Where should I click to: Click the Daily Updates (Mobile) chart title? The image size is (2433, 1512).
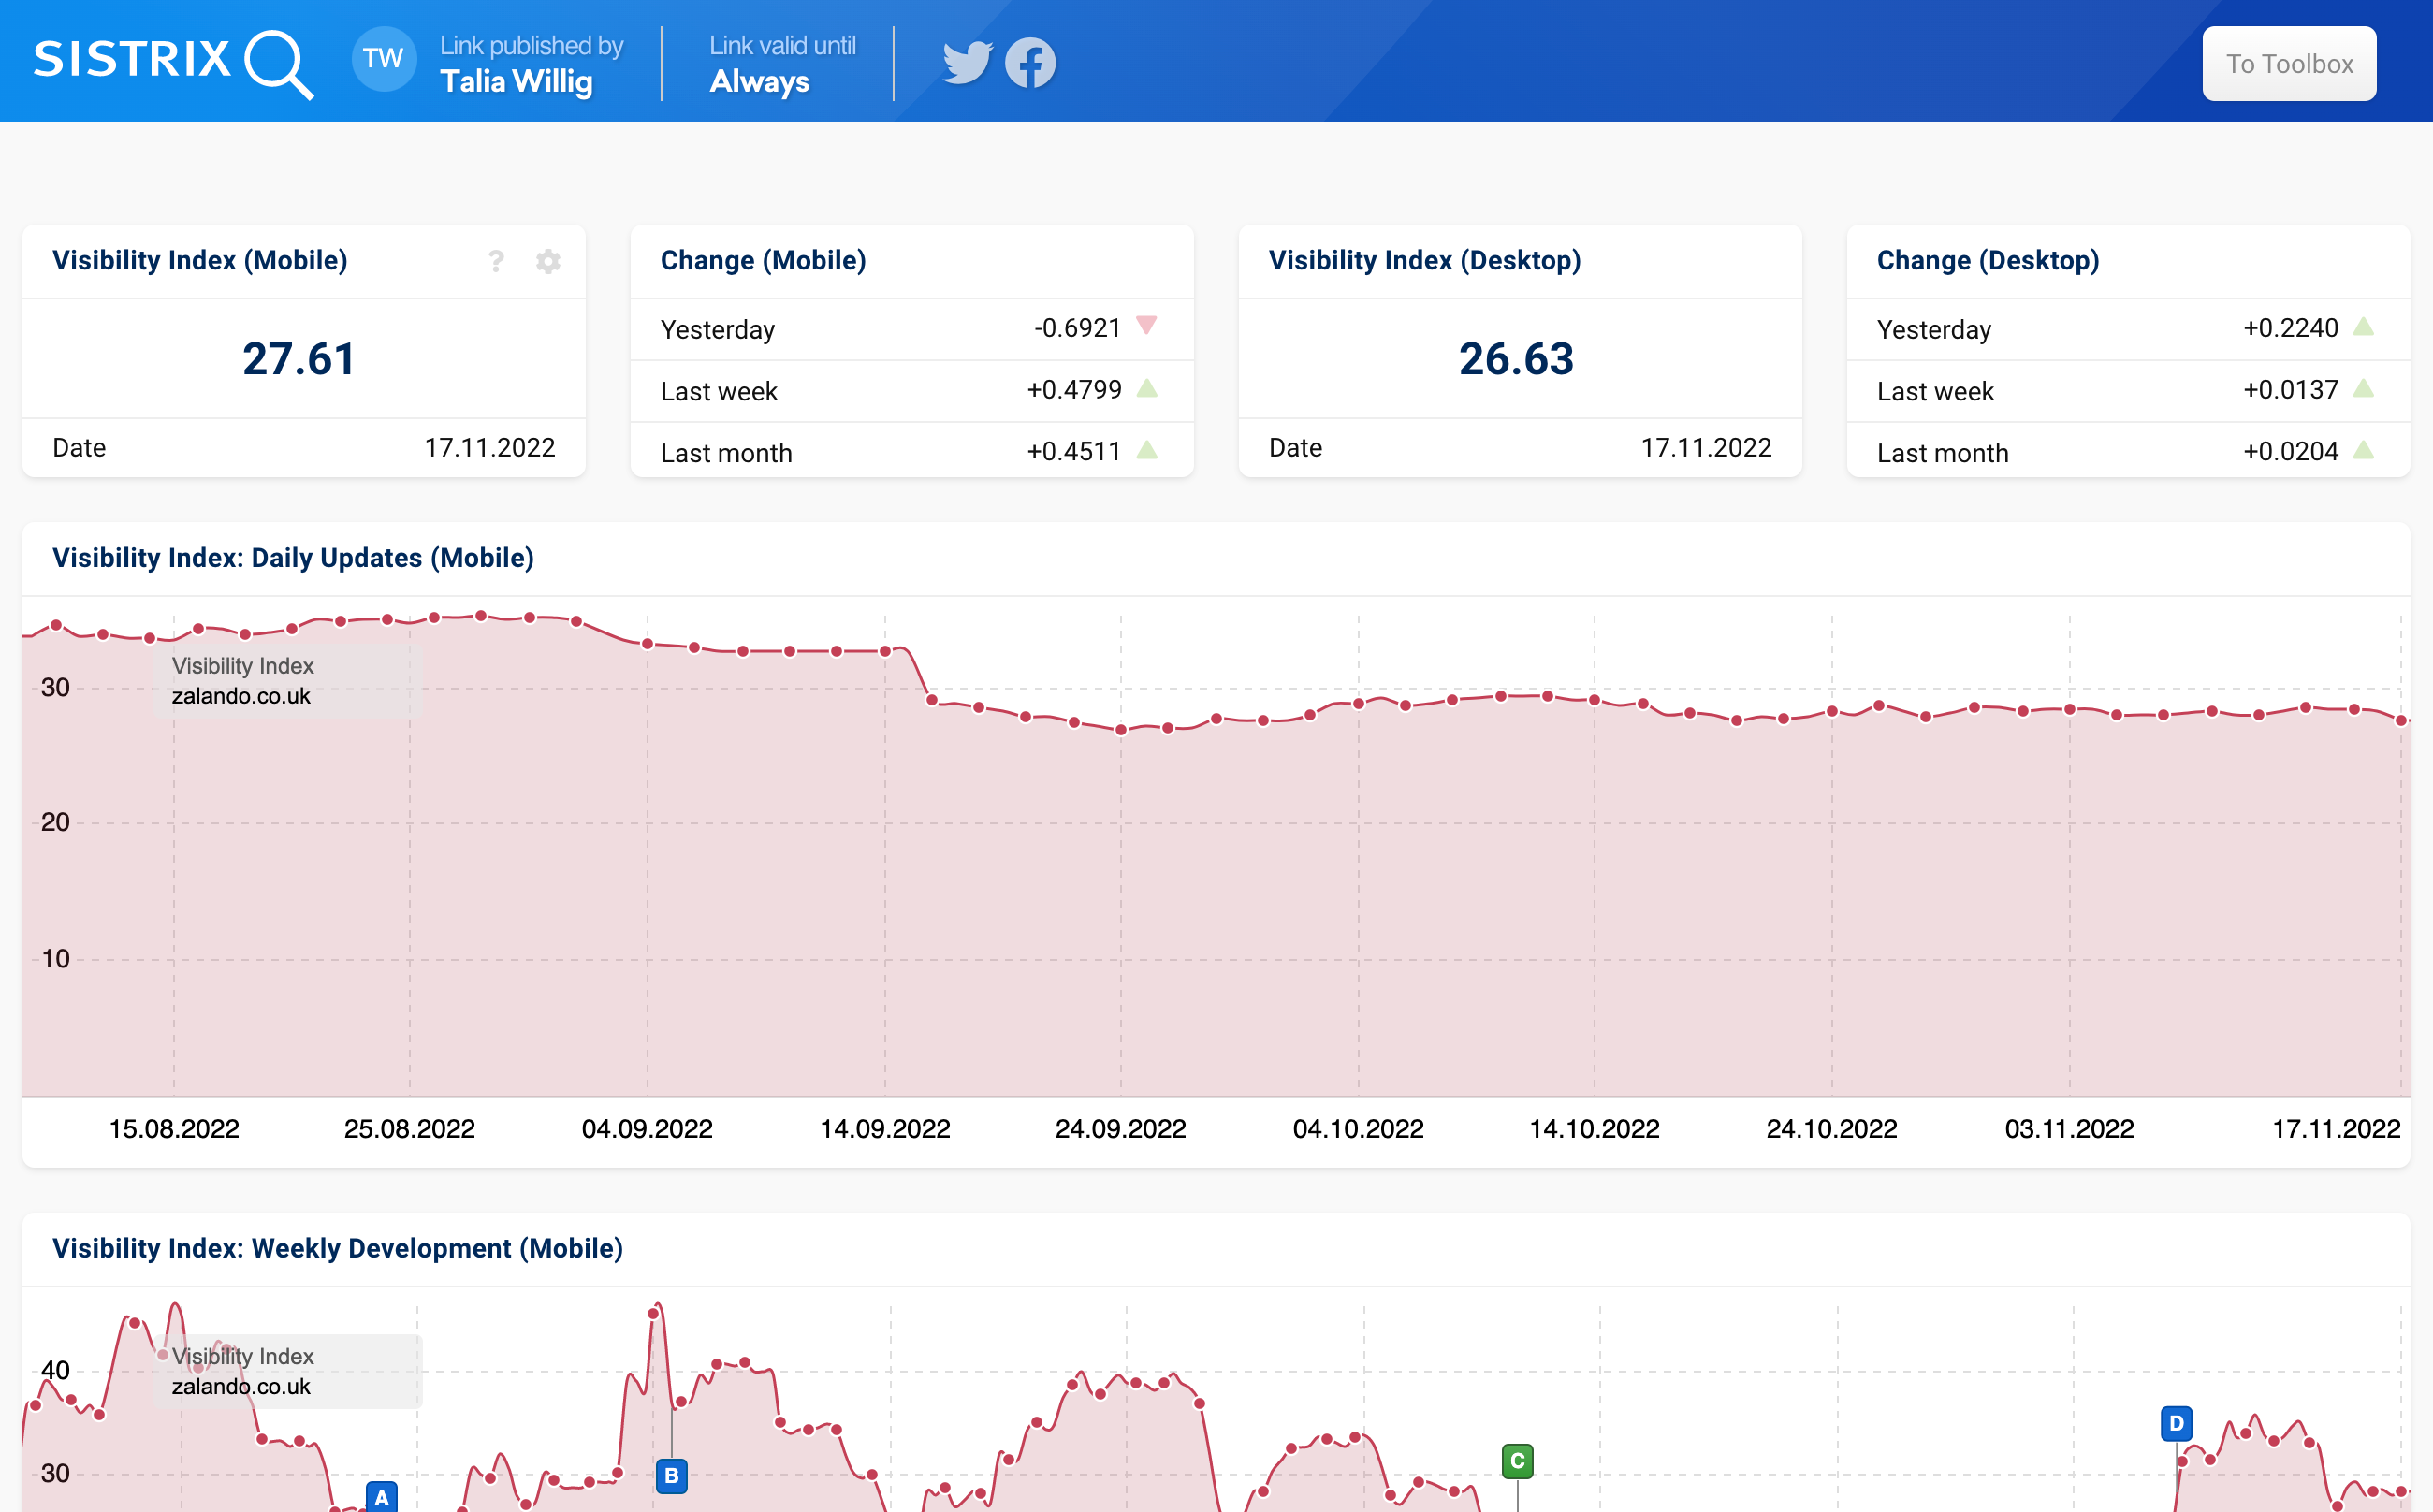(293, 558)
